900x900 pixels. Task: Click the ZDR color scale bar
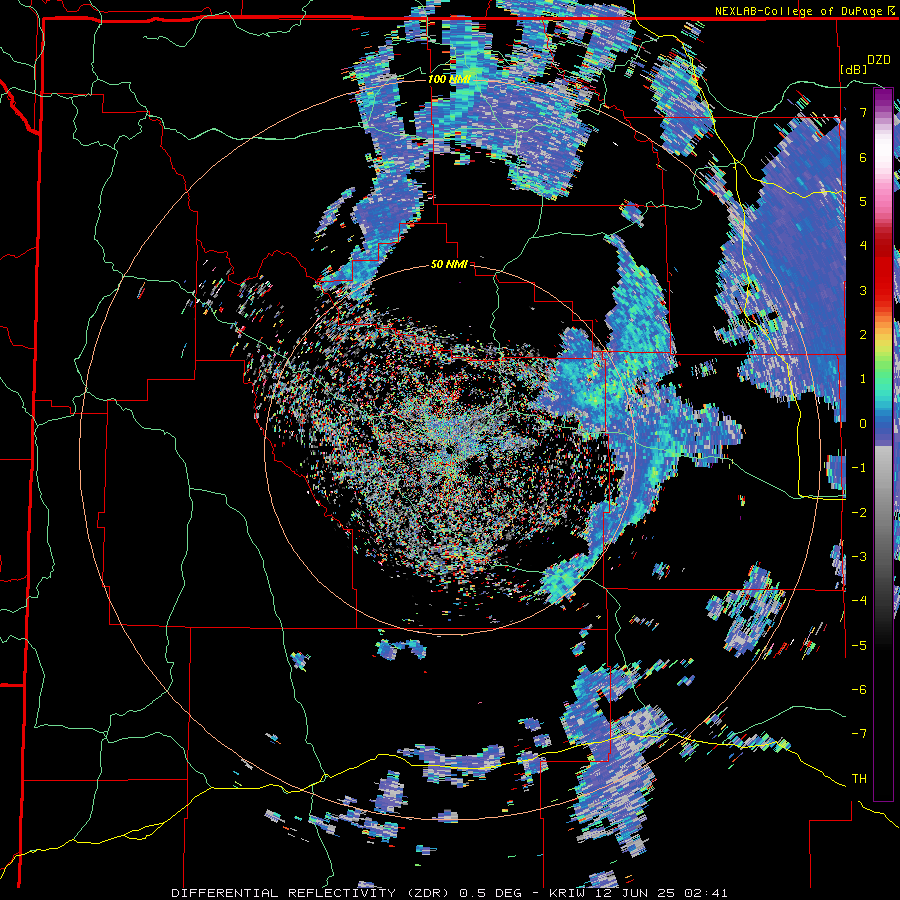883,445
